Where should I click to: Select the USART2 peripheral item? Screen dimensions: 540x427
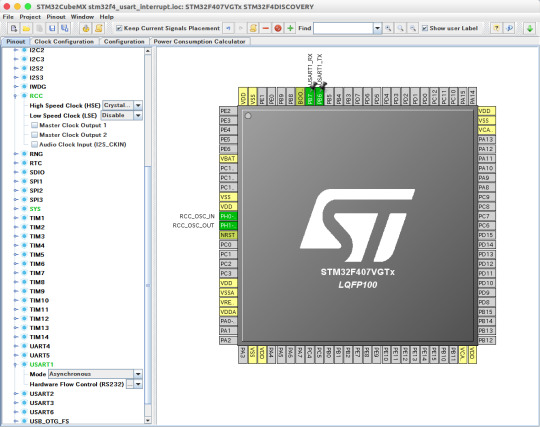(x=42, y=394)
